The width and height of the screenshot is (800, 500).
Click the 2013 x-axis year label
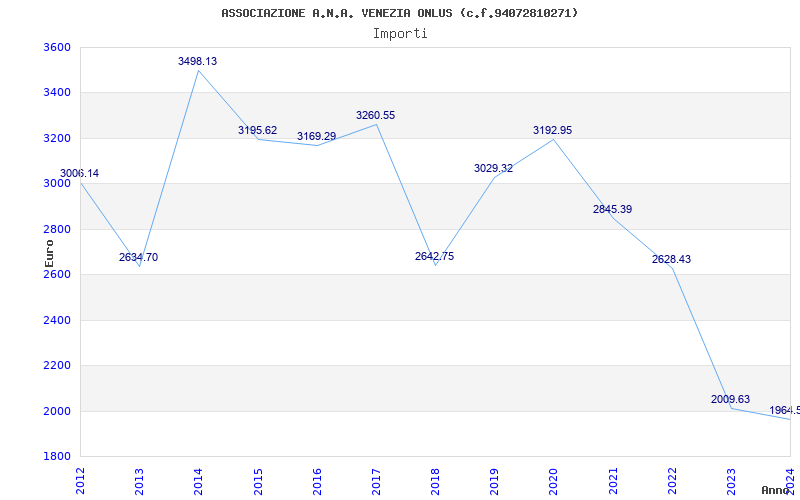coord(139,481)
